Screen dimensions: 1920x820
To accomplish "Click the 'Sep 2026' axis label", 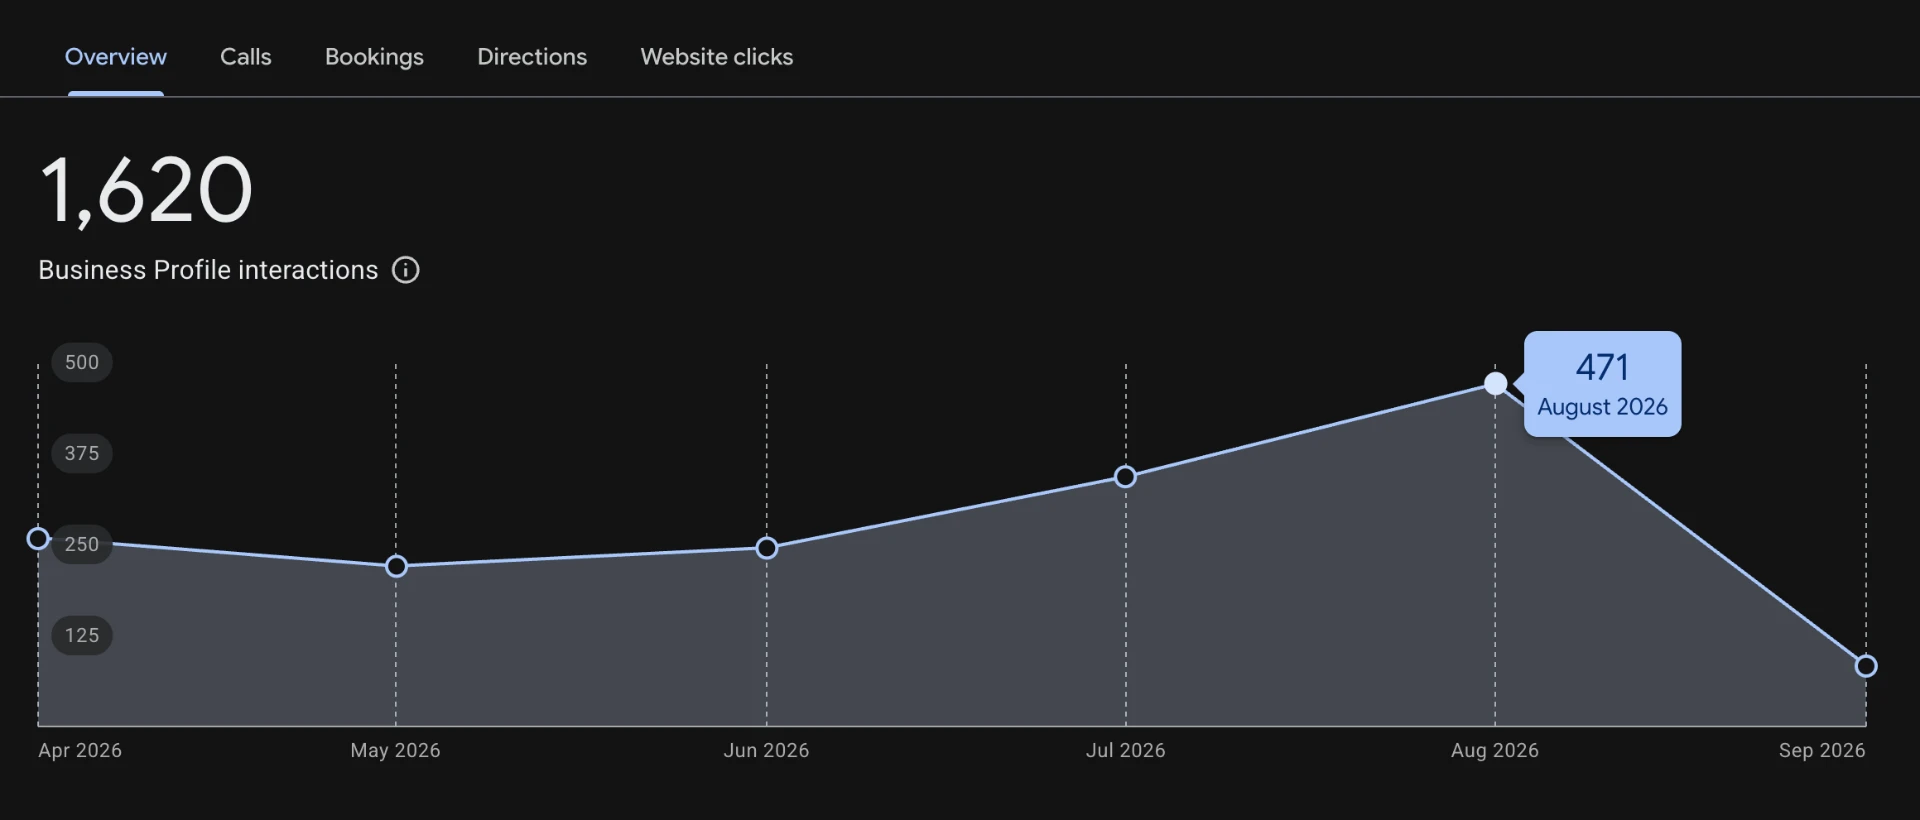I will (1822, 750).
